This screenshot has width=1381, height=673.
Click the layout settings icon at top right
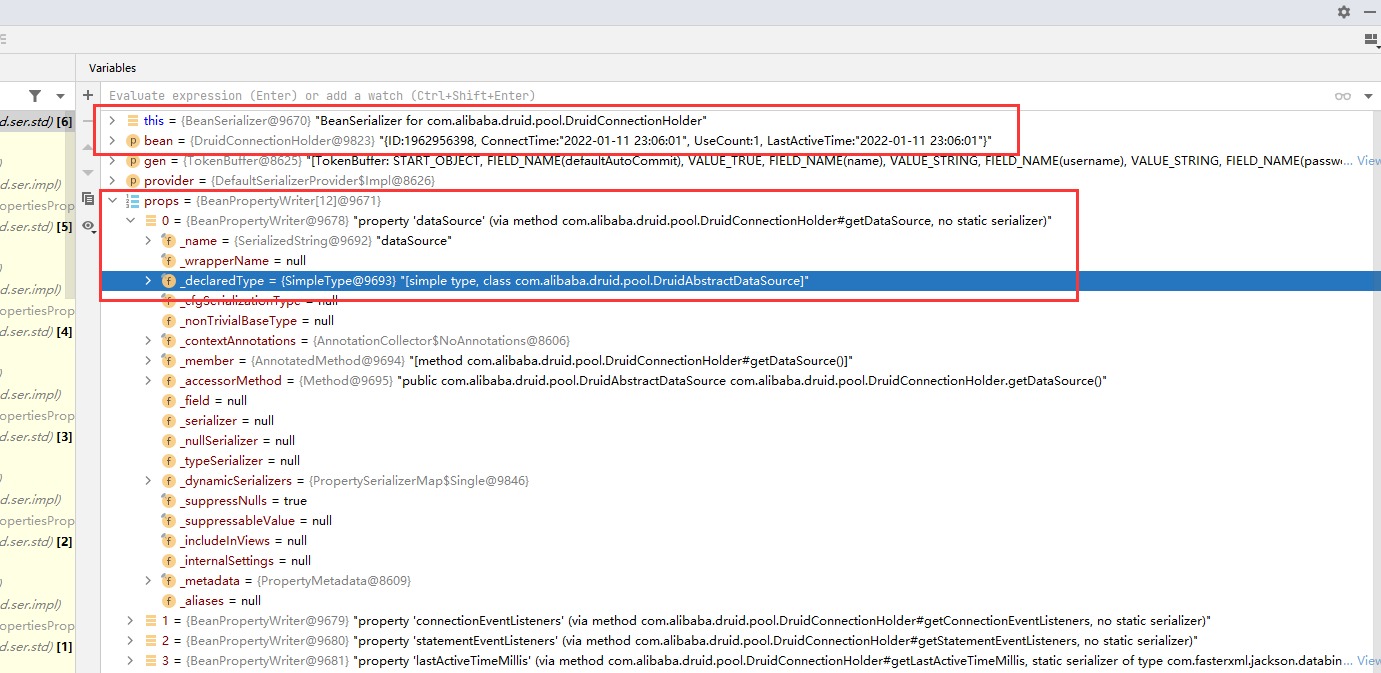[1369, 39]
